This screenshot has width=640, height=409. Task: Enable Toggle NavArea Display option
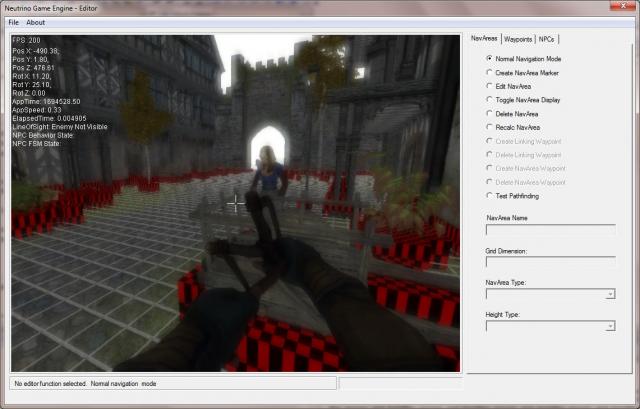pos(489,100)
